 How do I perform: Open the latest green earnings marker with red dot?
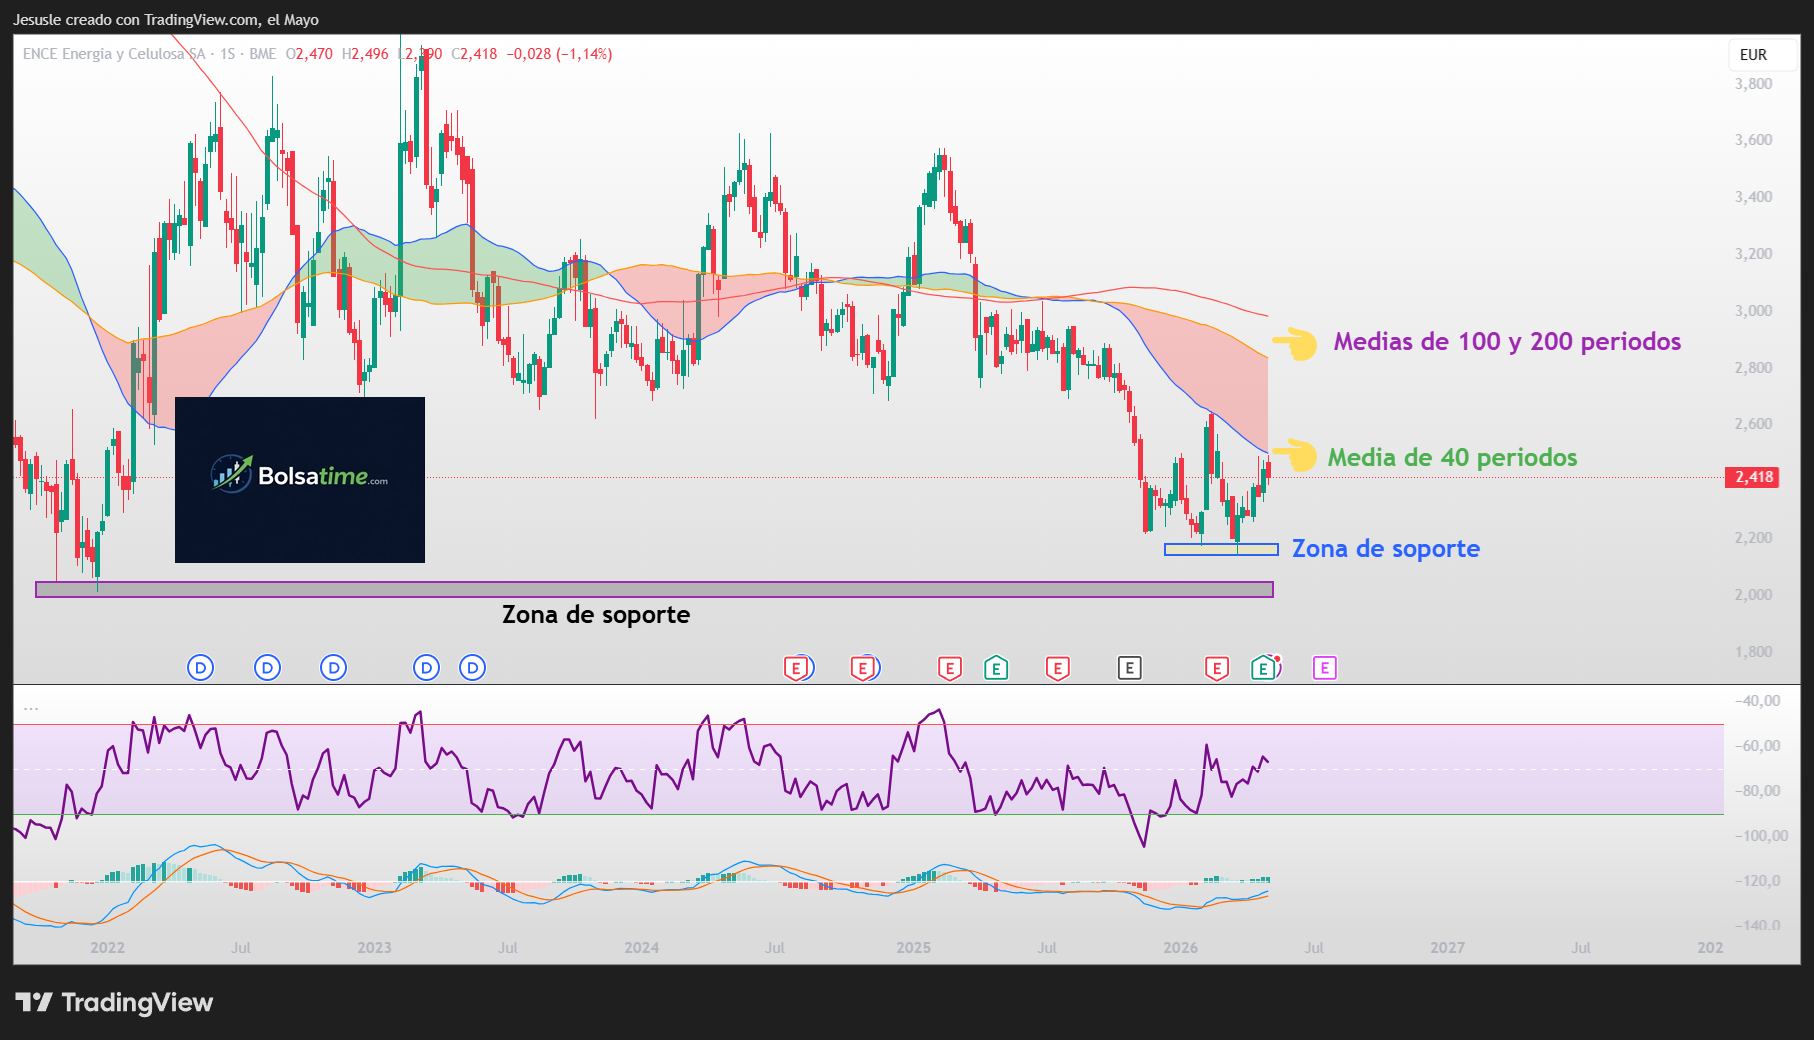point(1265,668)
